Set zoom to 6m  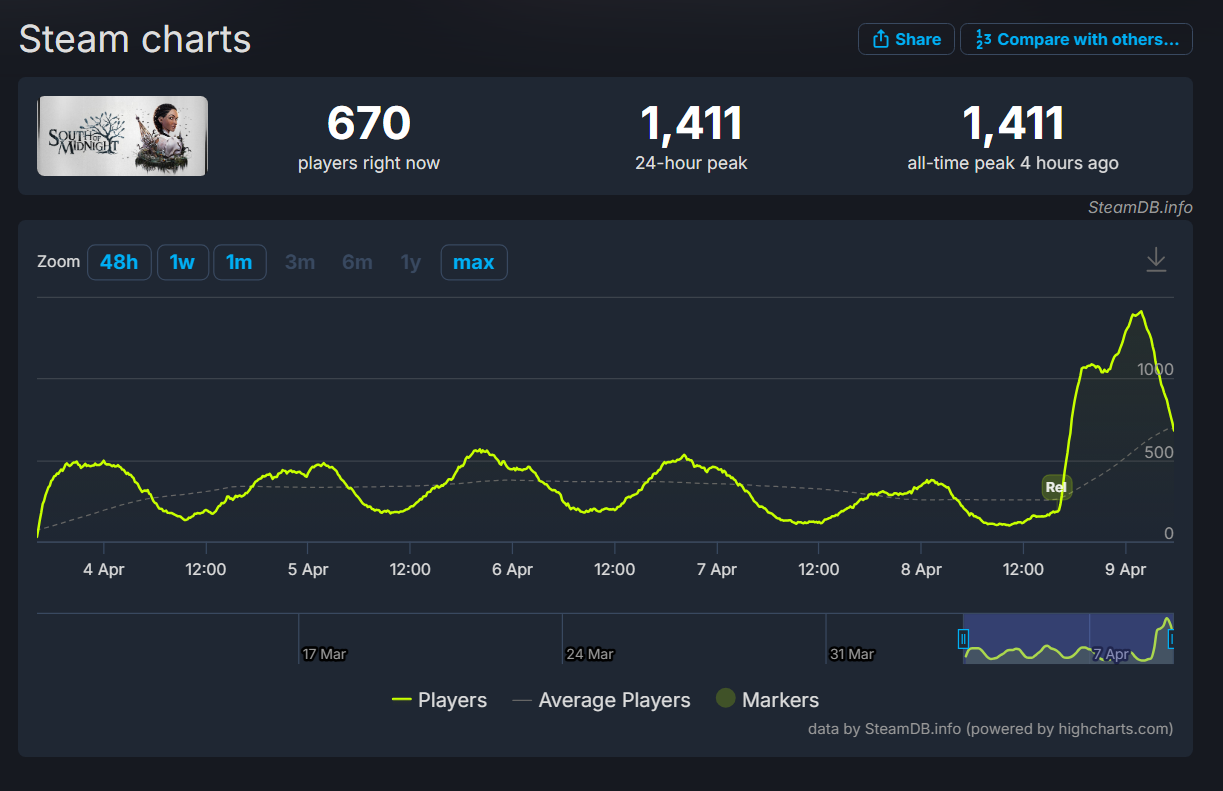coord(357,262)
